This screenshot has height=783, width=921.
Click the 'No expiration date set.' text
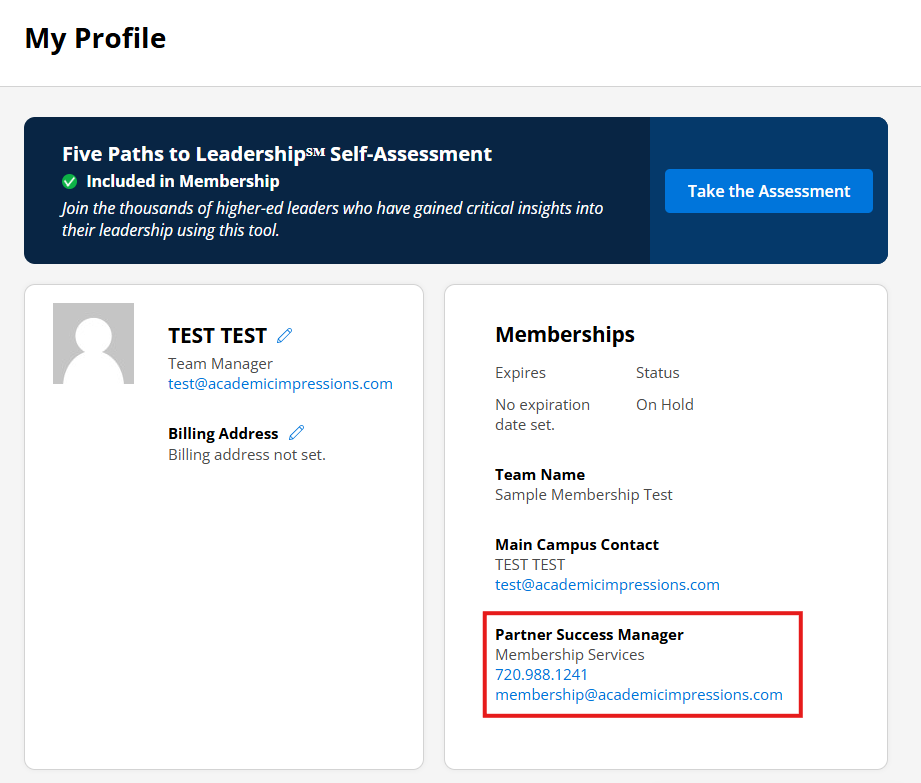coord(542,414)
